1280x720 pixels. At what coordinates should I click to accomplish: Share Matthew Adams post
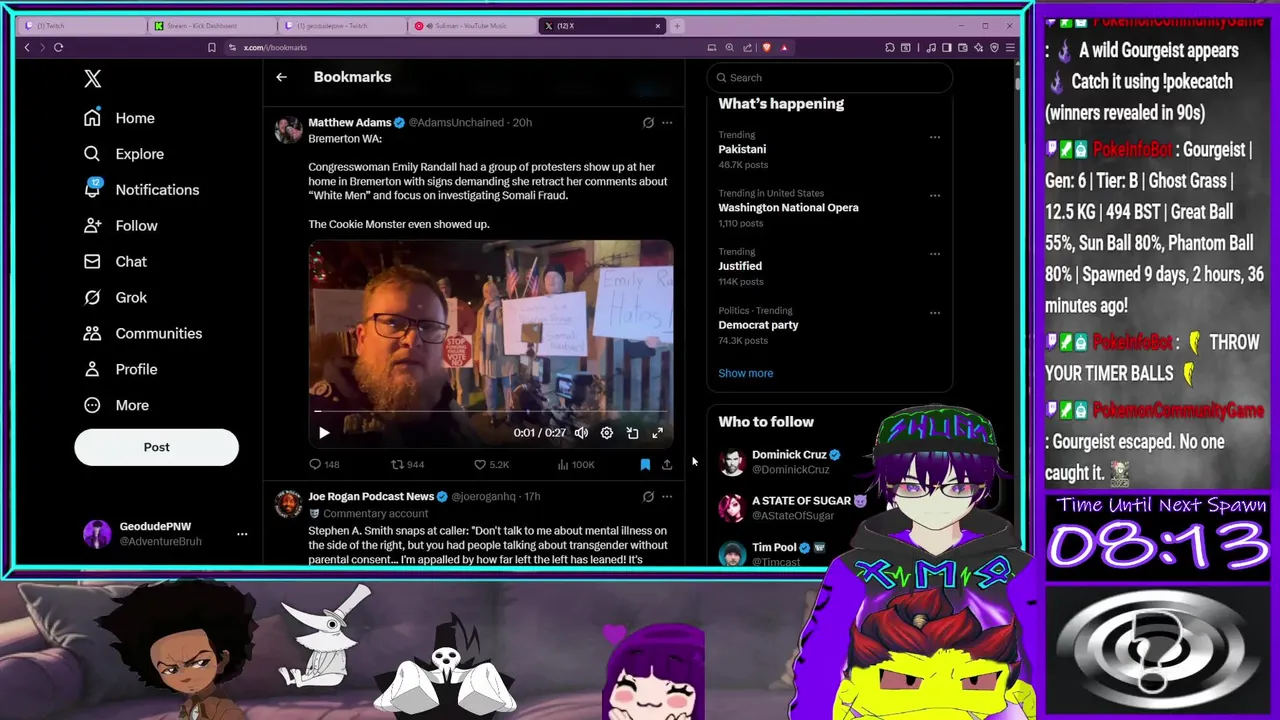(667, 464)
